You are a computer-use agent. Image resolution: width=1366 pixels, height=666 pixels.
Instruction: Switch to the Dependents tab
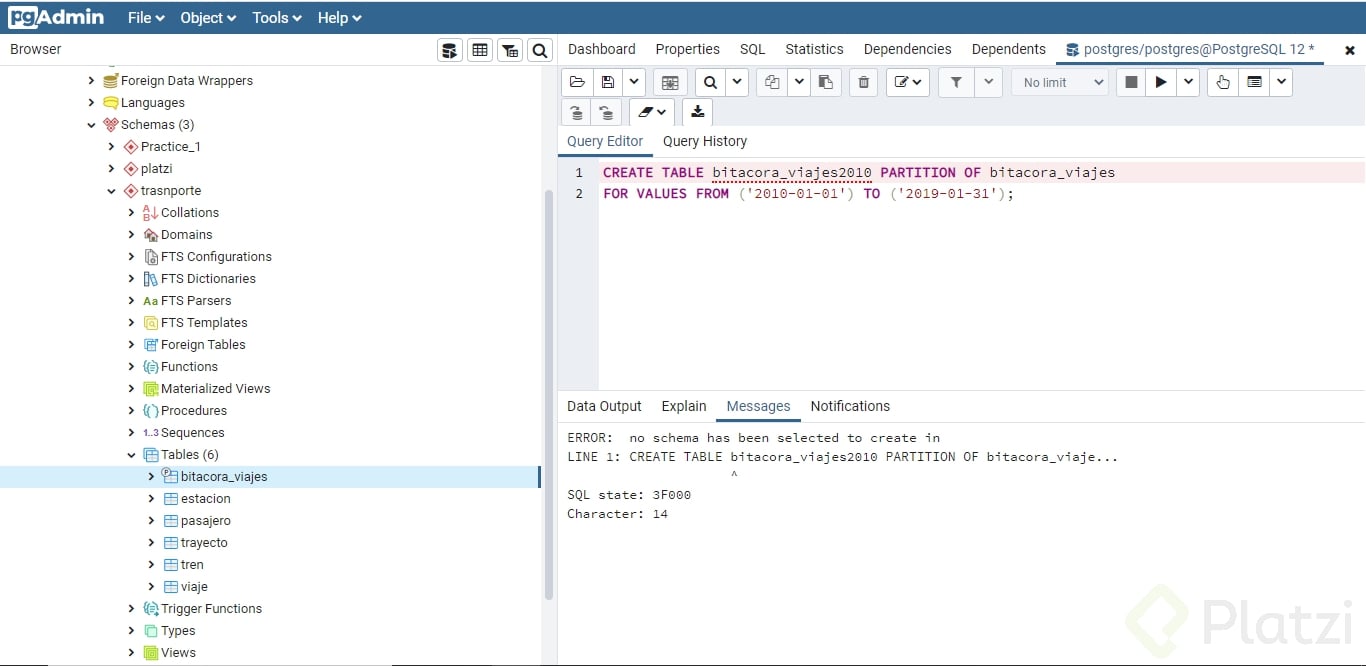pyautogui.click(x=1009, y=49)
